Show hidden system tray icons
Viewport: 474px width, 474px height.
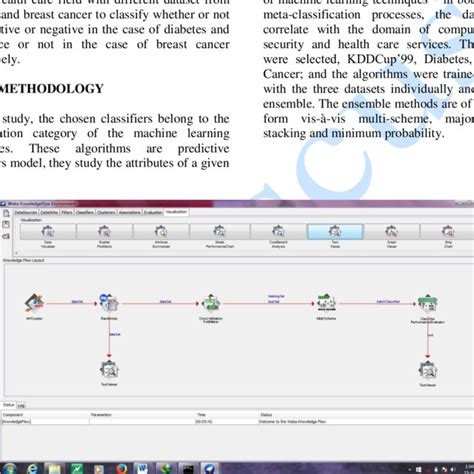410,469
